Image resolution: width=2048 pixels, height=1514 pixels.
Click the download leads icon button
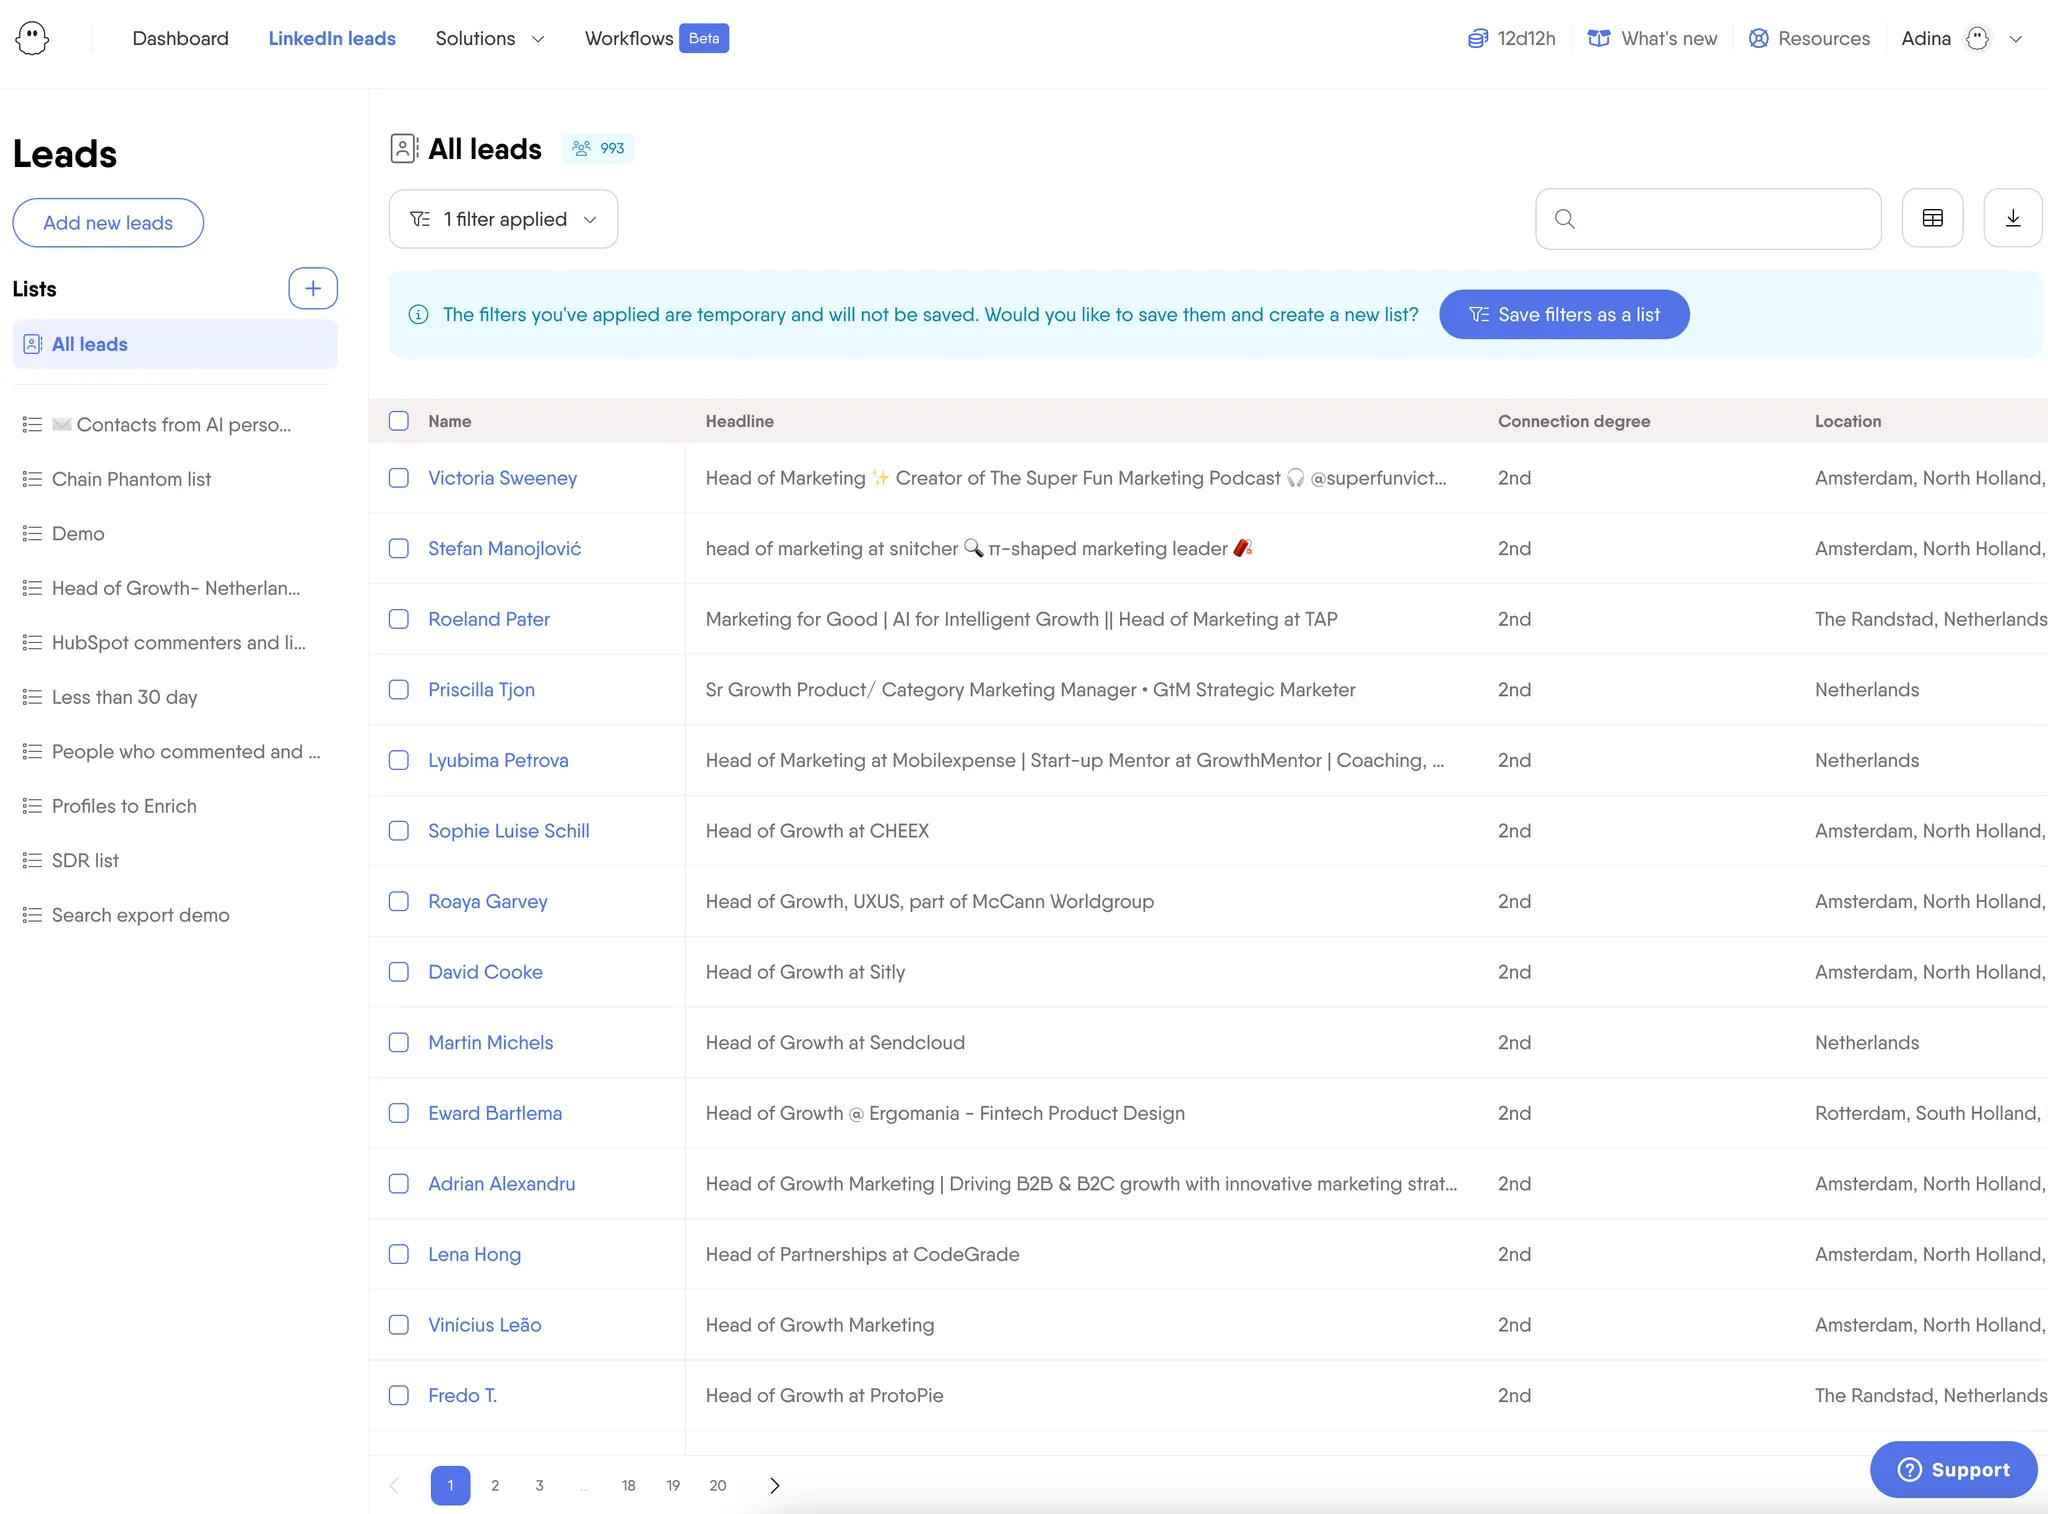click(x=2012, y=218)
